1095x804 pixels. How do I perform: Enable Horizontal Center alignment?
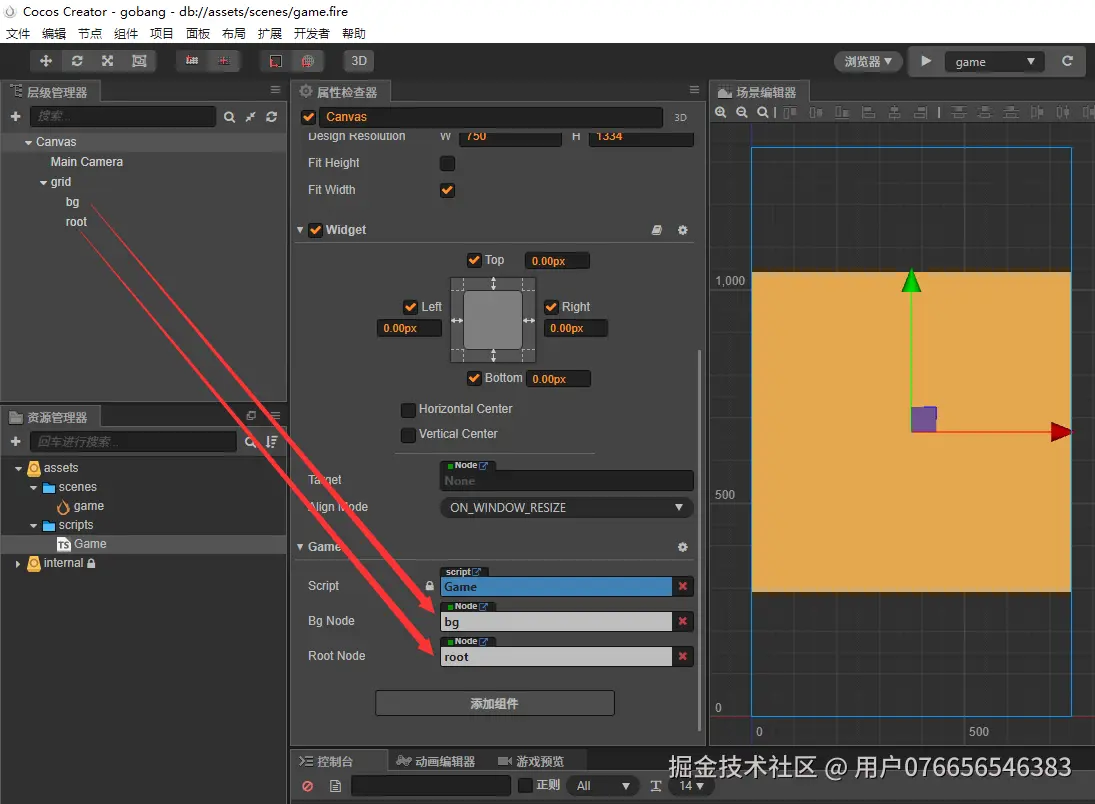pyautogui.click(x=409, y=409)
